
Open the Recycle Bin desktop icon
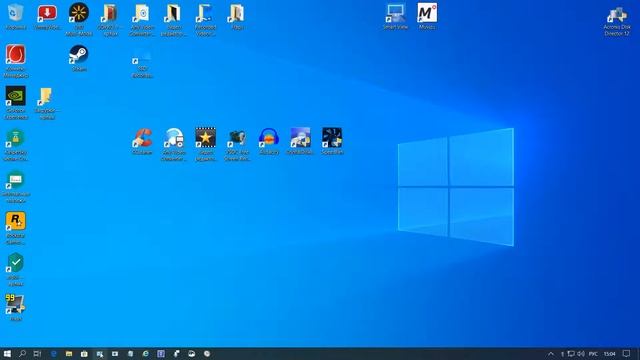click(16, 13)
